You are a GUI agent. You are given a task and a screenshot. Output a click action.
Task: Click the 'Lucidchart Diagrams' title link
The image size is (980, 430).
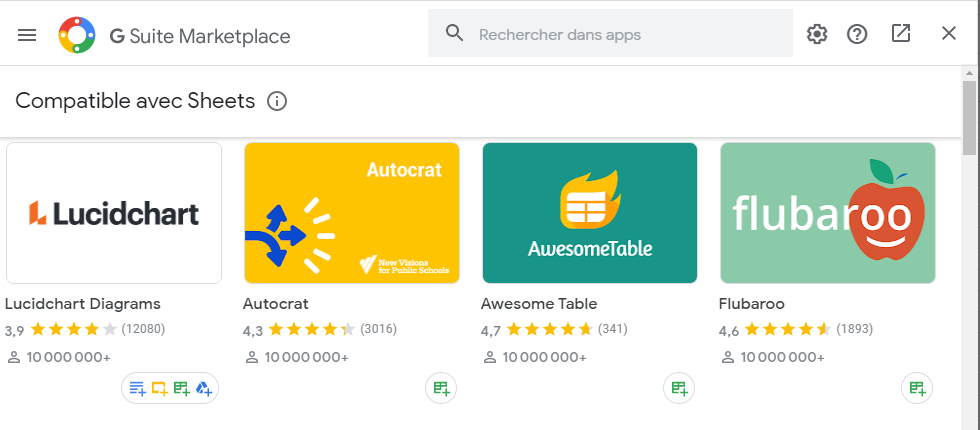(x=83, y=303)
